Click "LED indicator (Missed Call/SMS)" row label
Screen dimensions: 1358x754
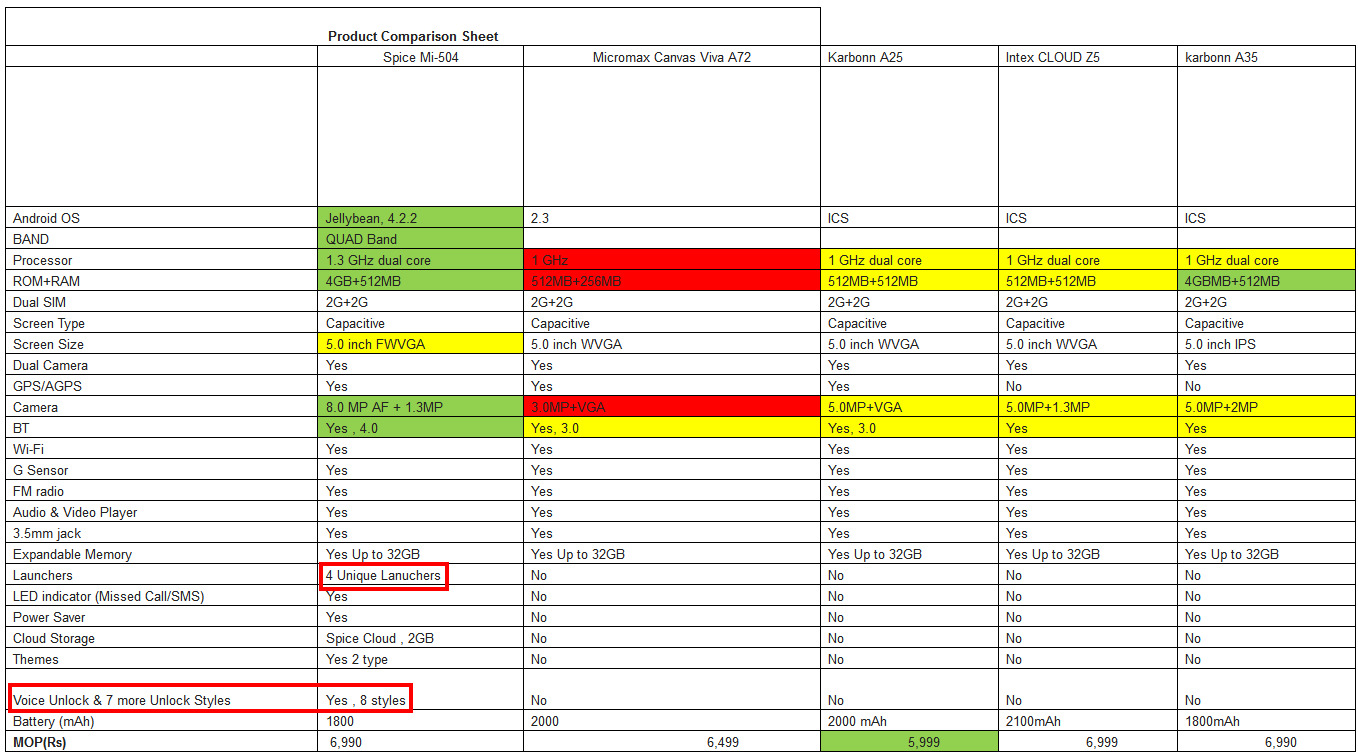coord(109,596)
